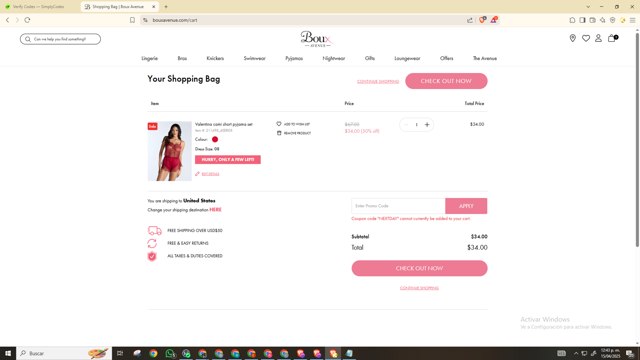Image resolution: width=640 pixels, height=360 pixels.
Task: Open the tab search dropdown arrow
Action: 588,7
